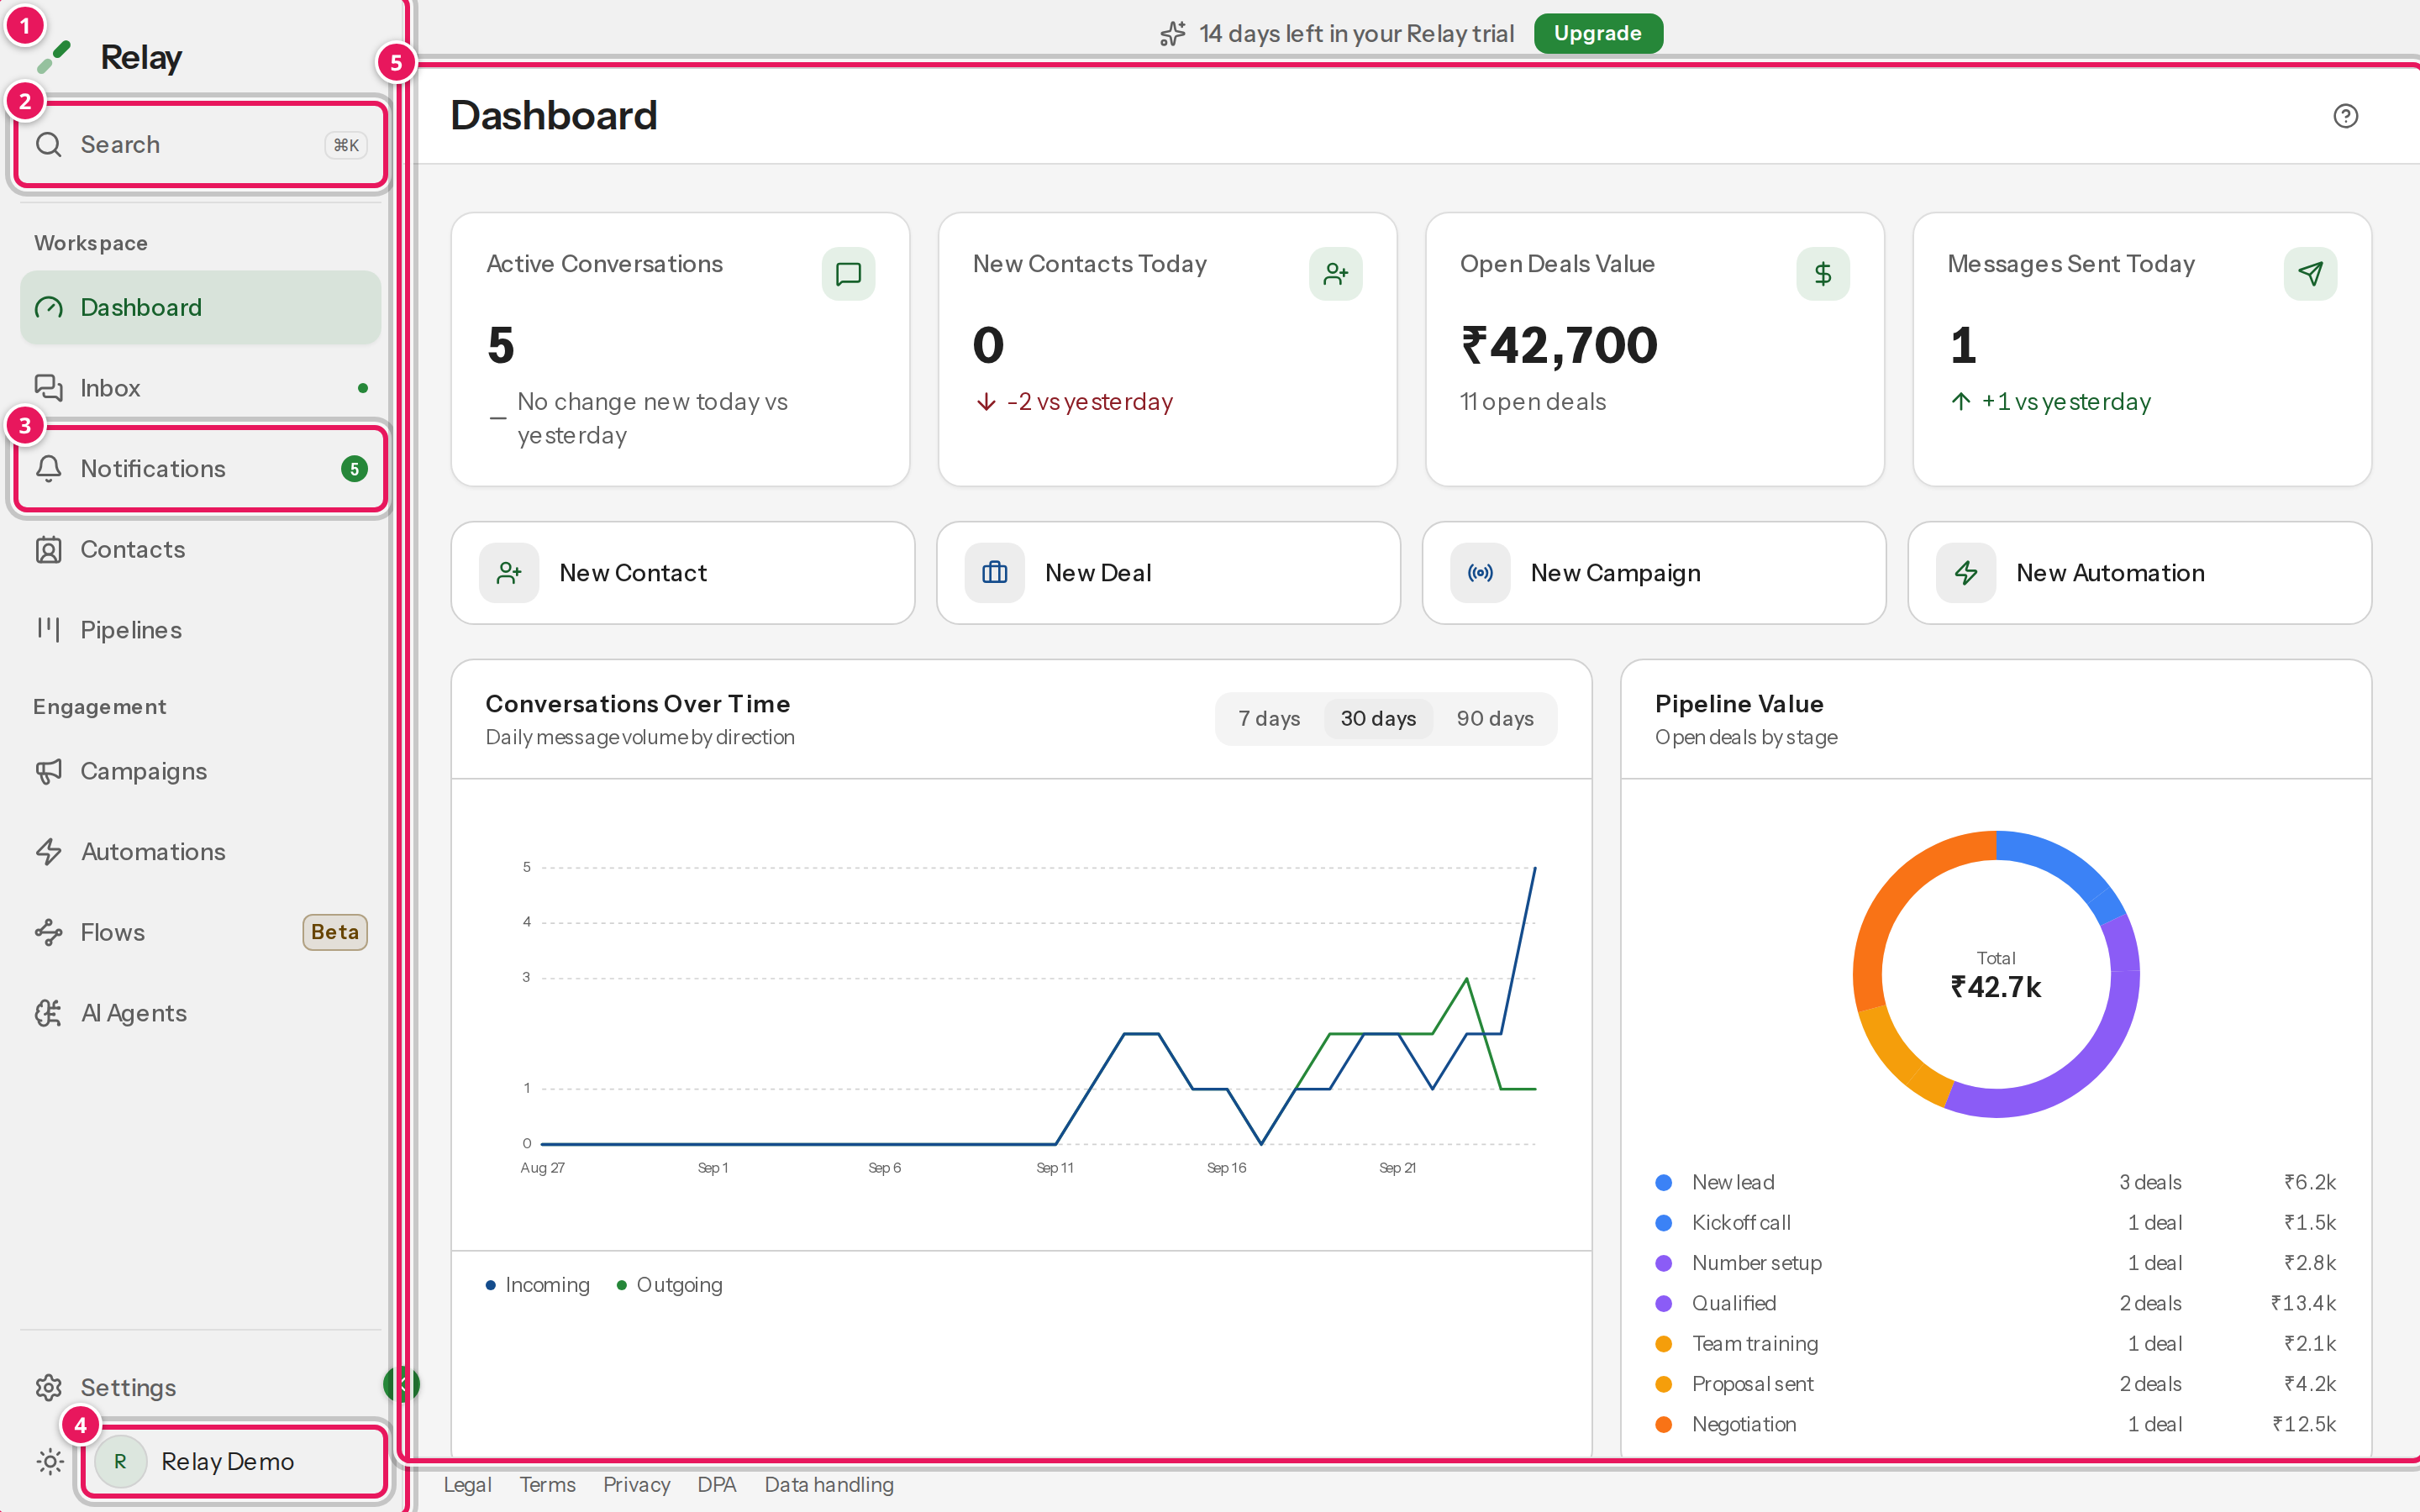
Task: Click the Relay logo icon
Action: tap(55, 57)
